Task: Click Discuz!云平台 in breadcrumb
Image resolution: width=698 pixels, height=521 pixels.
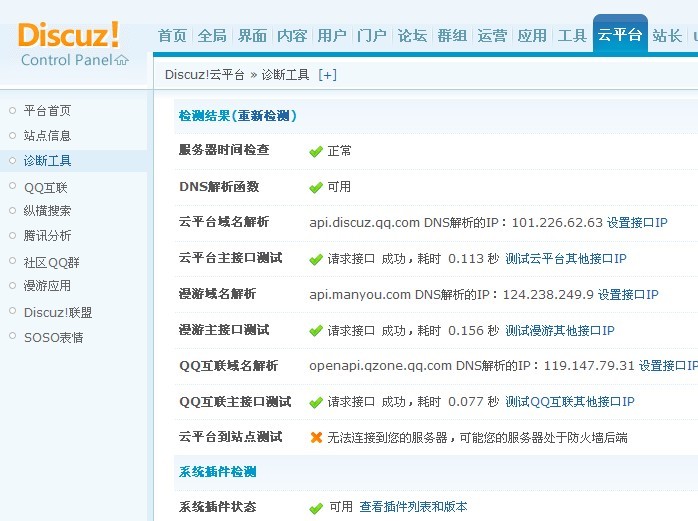Action: 204,75
